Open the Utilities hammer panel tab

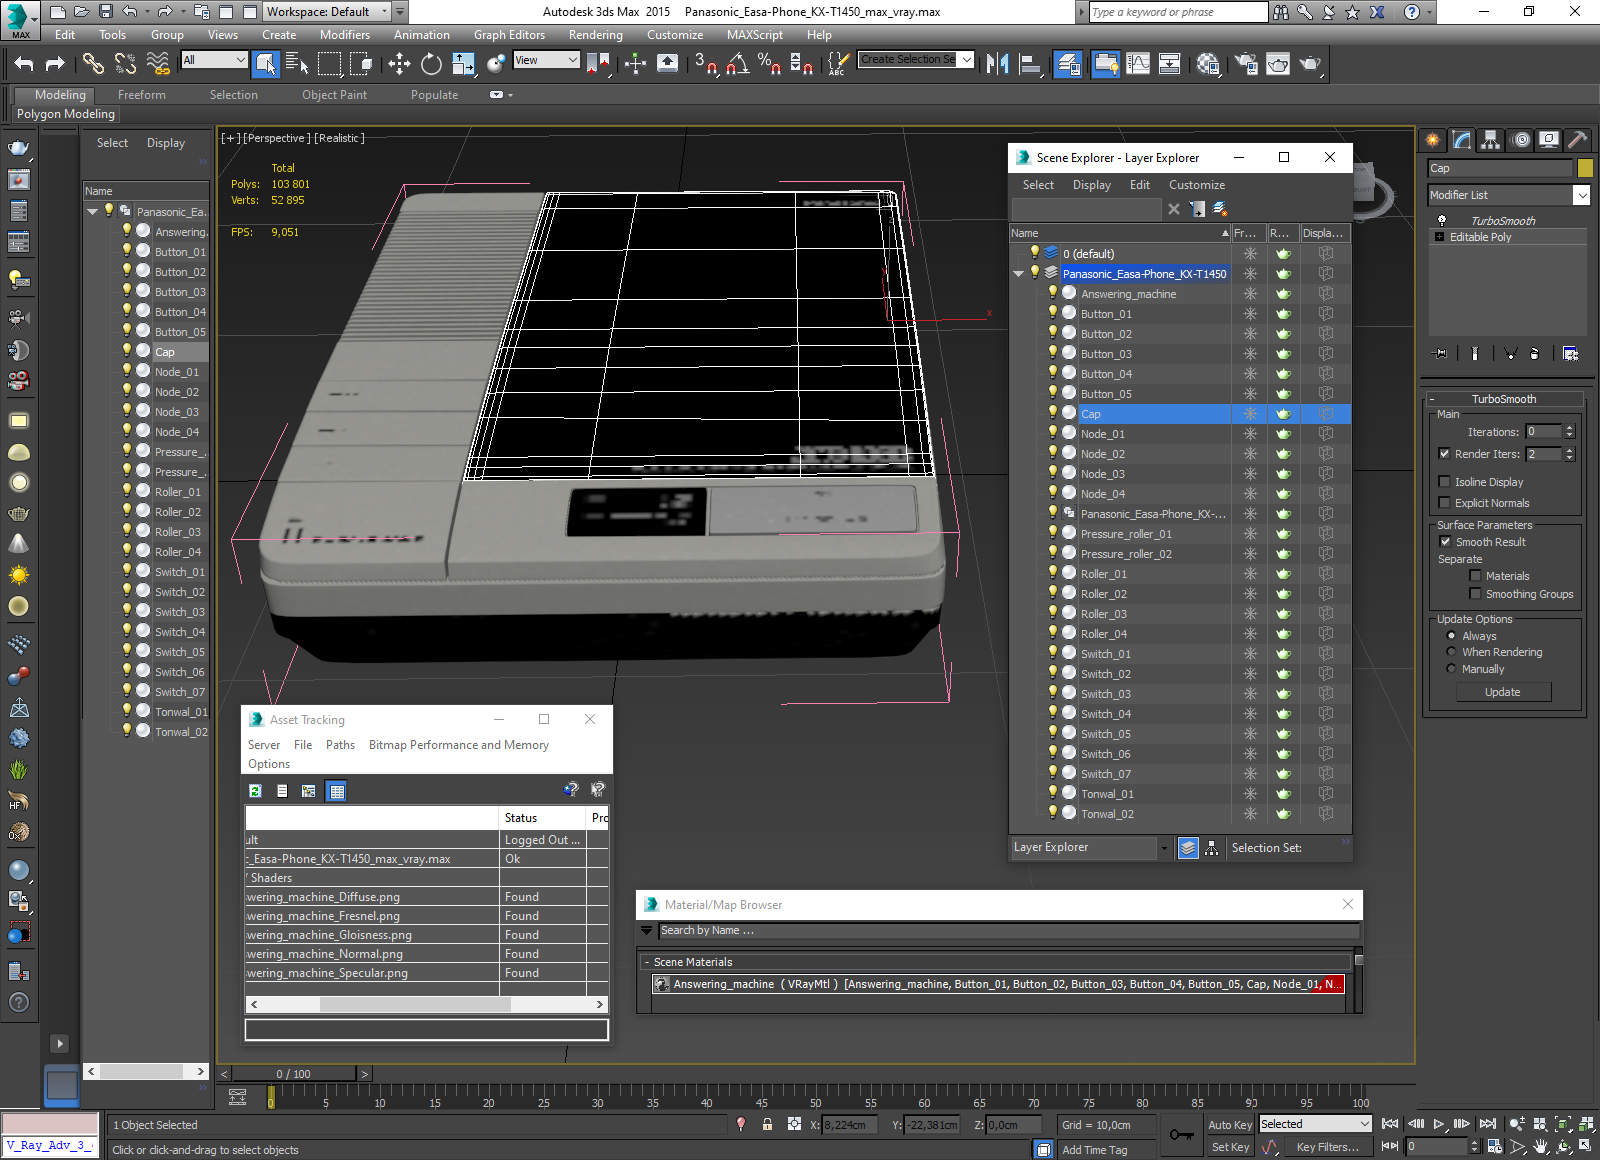point(1578,140)
